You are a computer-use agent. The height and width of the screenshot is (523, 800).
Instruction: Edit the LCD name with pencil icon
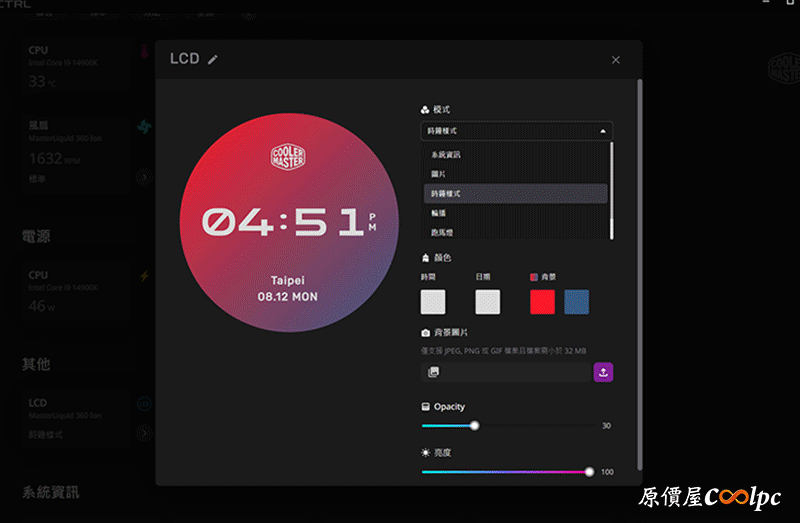(213, 60)
